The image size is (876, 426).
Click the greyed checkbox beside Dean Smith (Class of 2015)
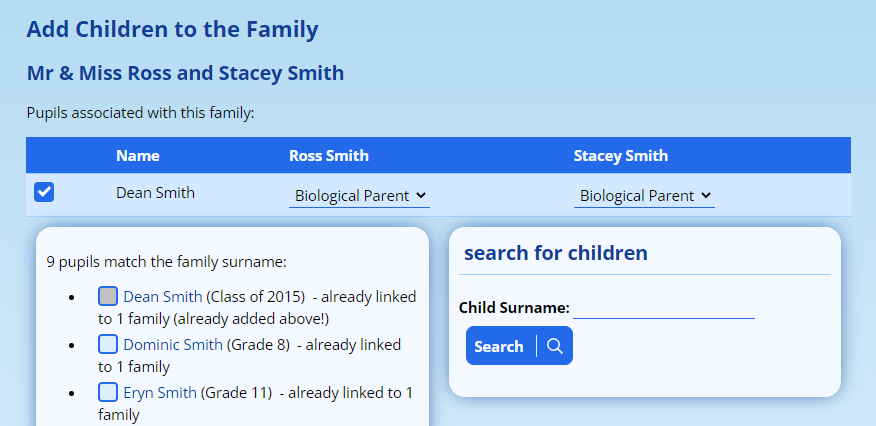[x=108, y=296]
